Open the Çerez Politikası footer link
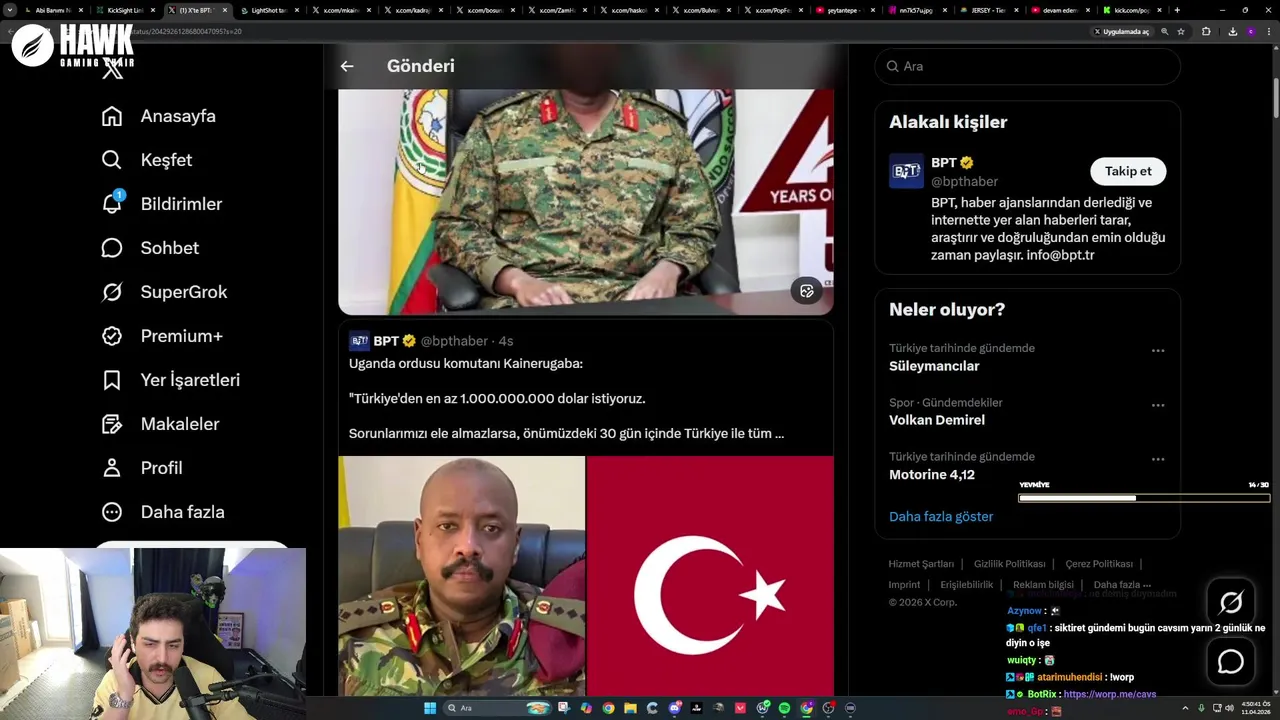The width and height of the screenshot is (1280, 720). point(1099,564)
